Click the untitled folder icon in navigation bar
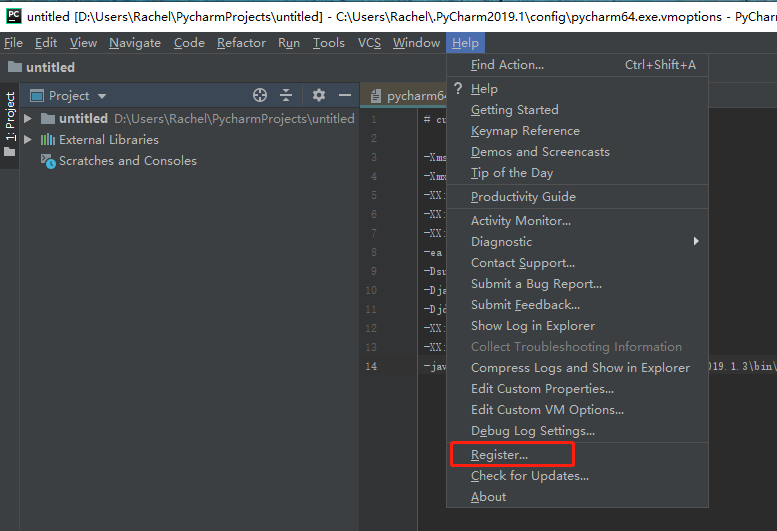Screen dimensions: 777x531 15,67
